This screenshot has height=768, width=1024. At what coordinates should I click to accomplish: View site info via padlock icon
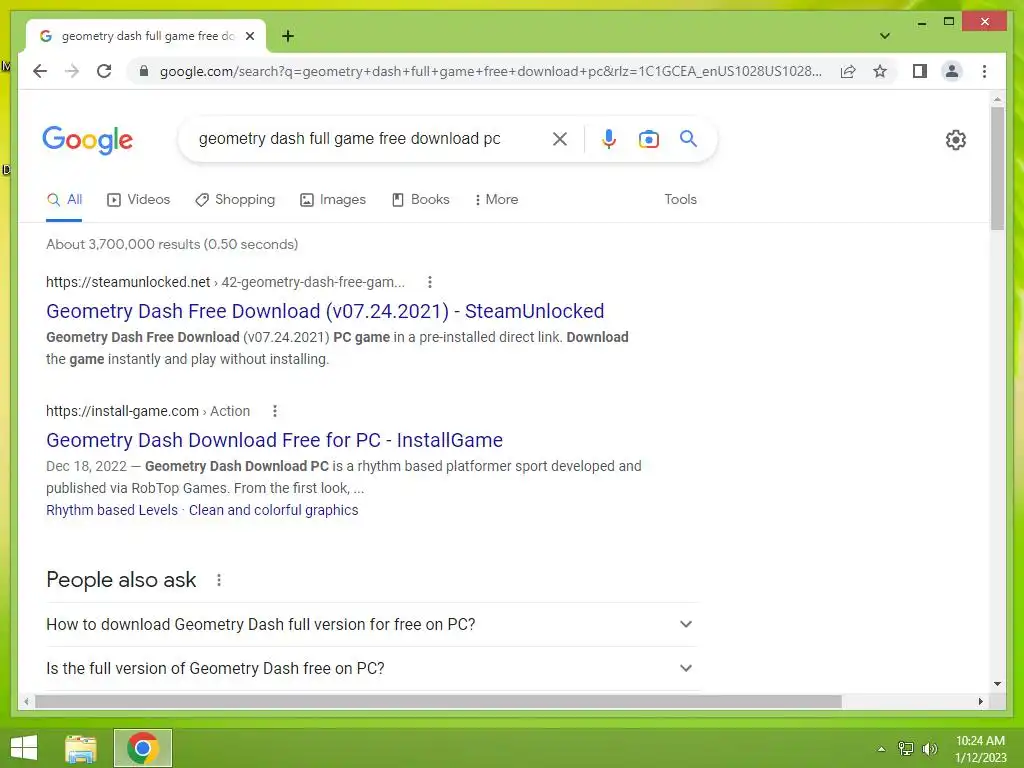click(x=144, y=71)
